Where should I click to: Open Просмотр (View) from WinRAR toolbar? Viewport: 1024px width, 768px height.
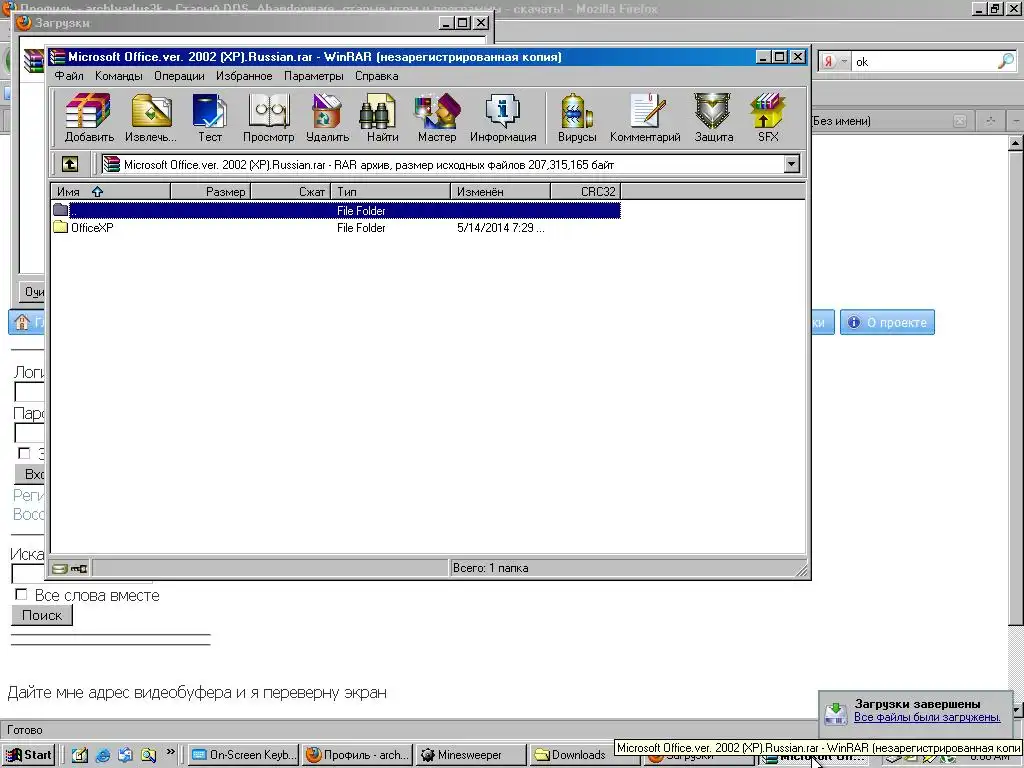268,118
